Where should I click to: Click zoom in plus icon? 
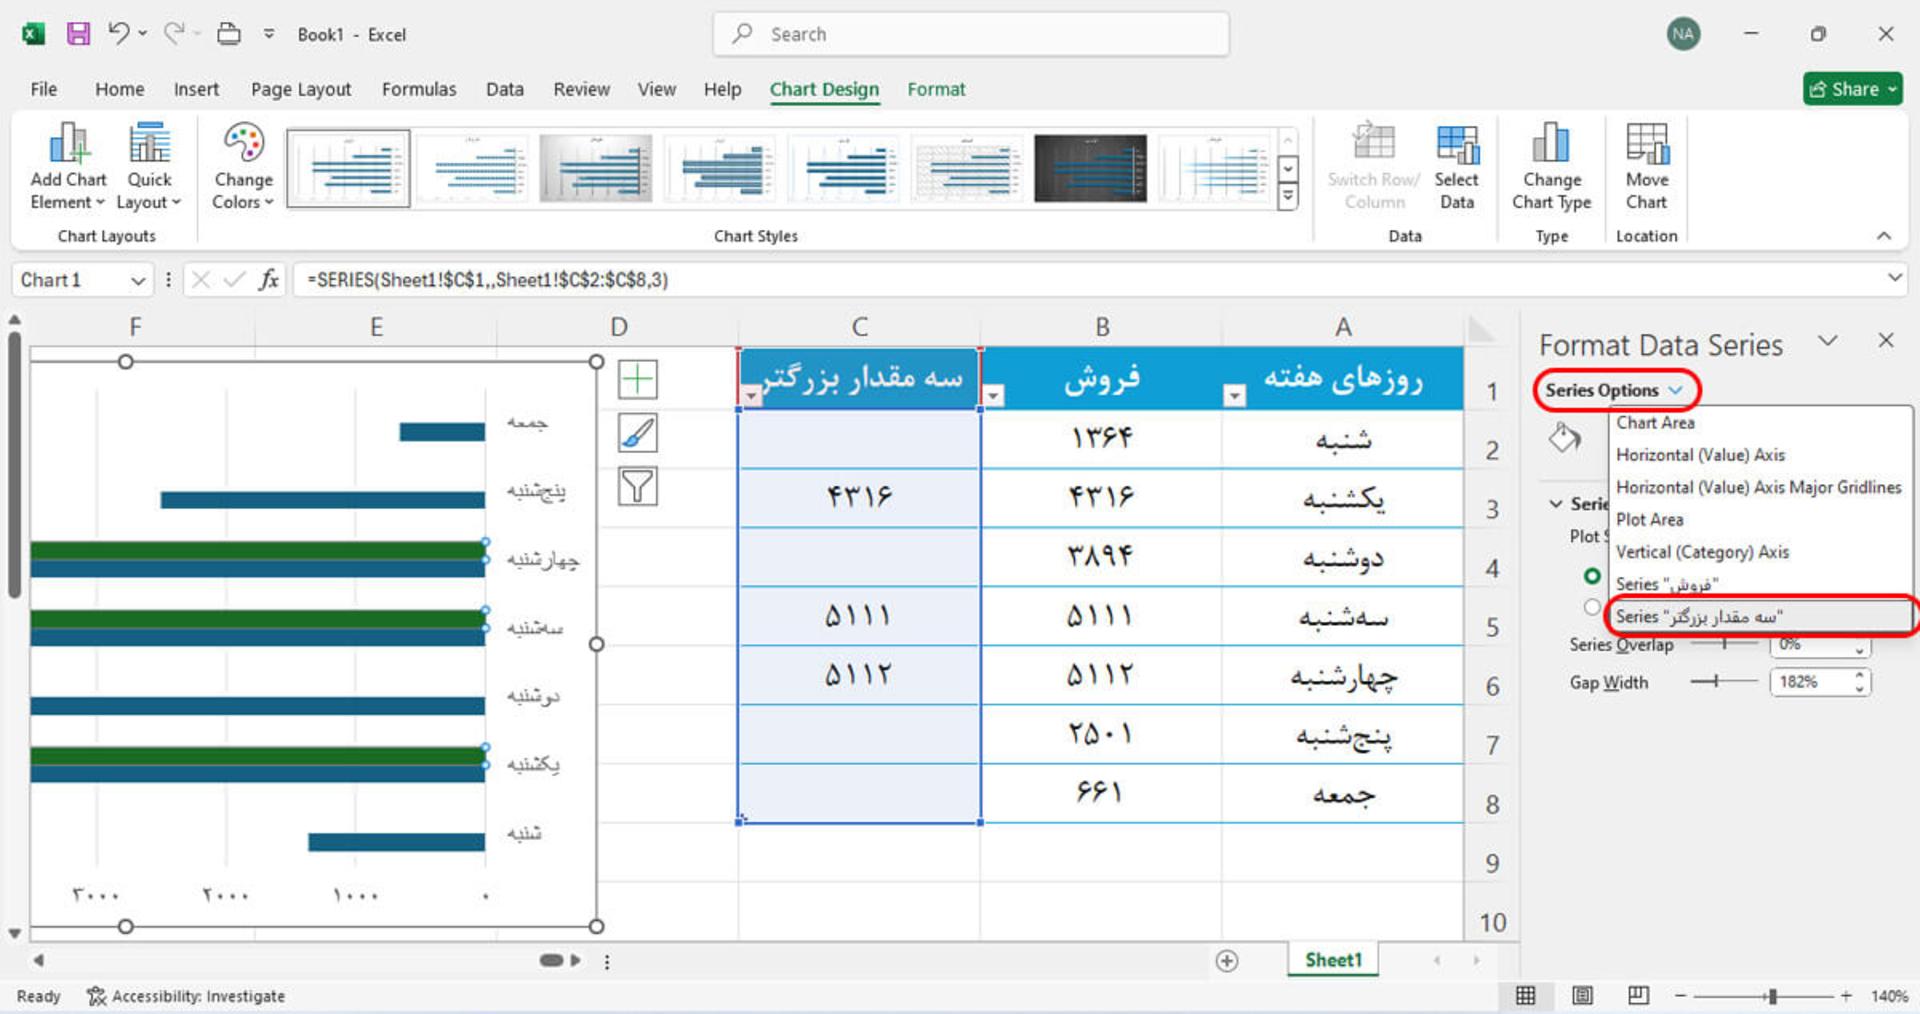(x=1846, y=996)
